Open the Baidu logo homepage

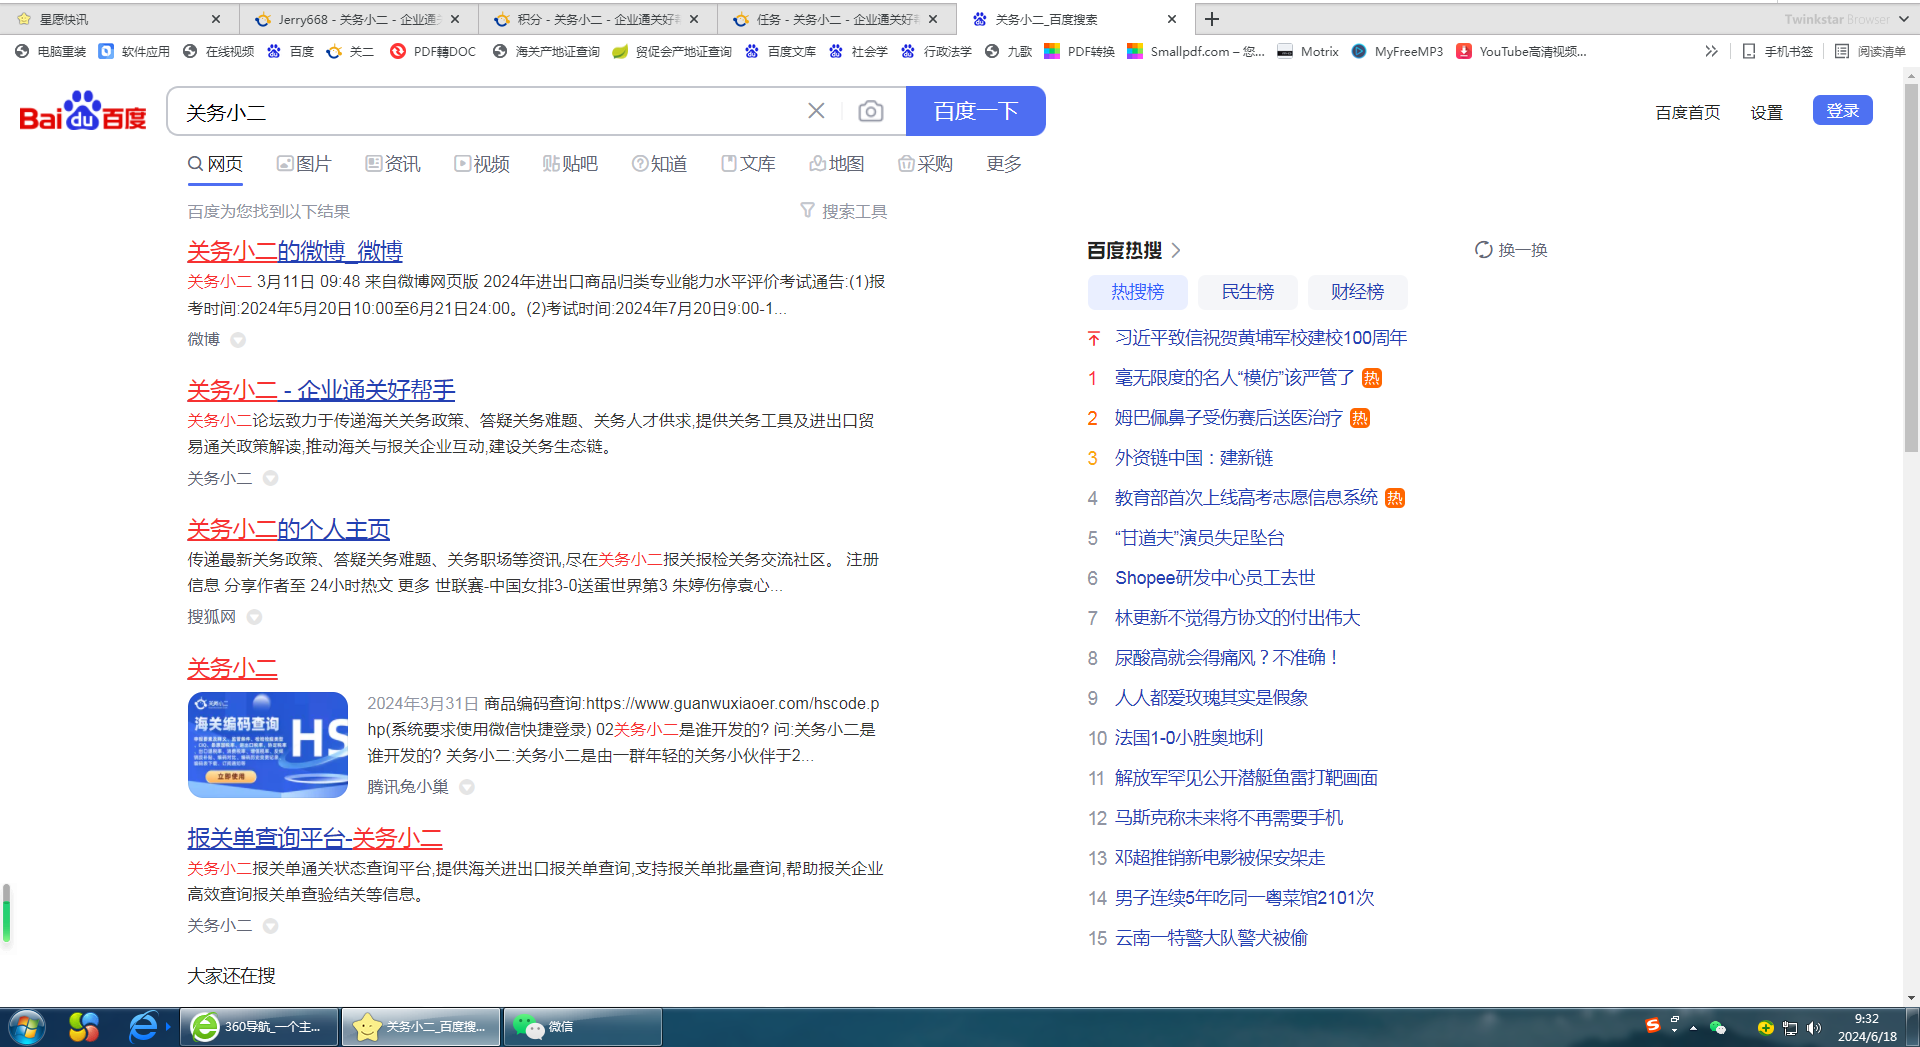pyautogui.click(x=83, y=111)
